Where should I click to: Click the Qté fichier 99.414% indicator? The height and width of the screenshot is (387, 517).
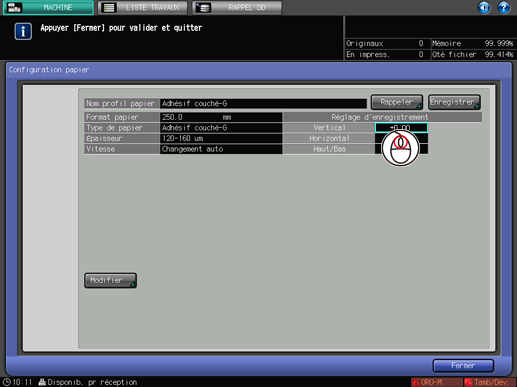point(473,54)
